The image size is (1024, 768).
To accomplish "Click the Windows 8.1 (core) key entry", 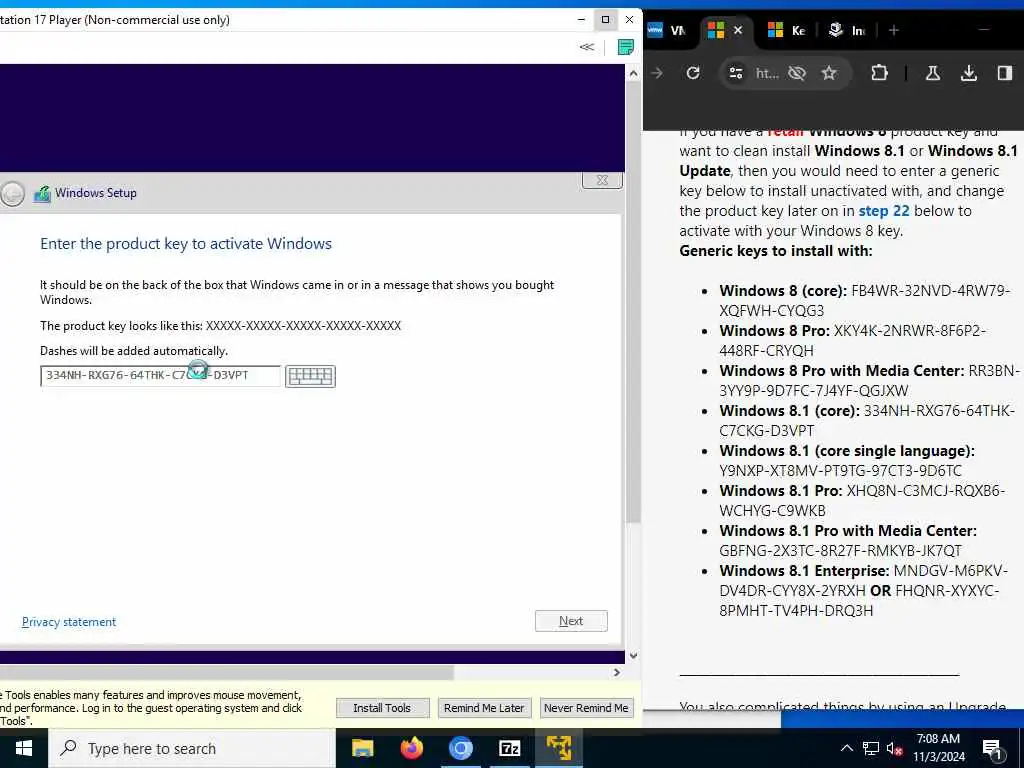I will coord(867,421).
